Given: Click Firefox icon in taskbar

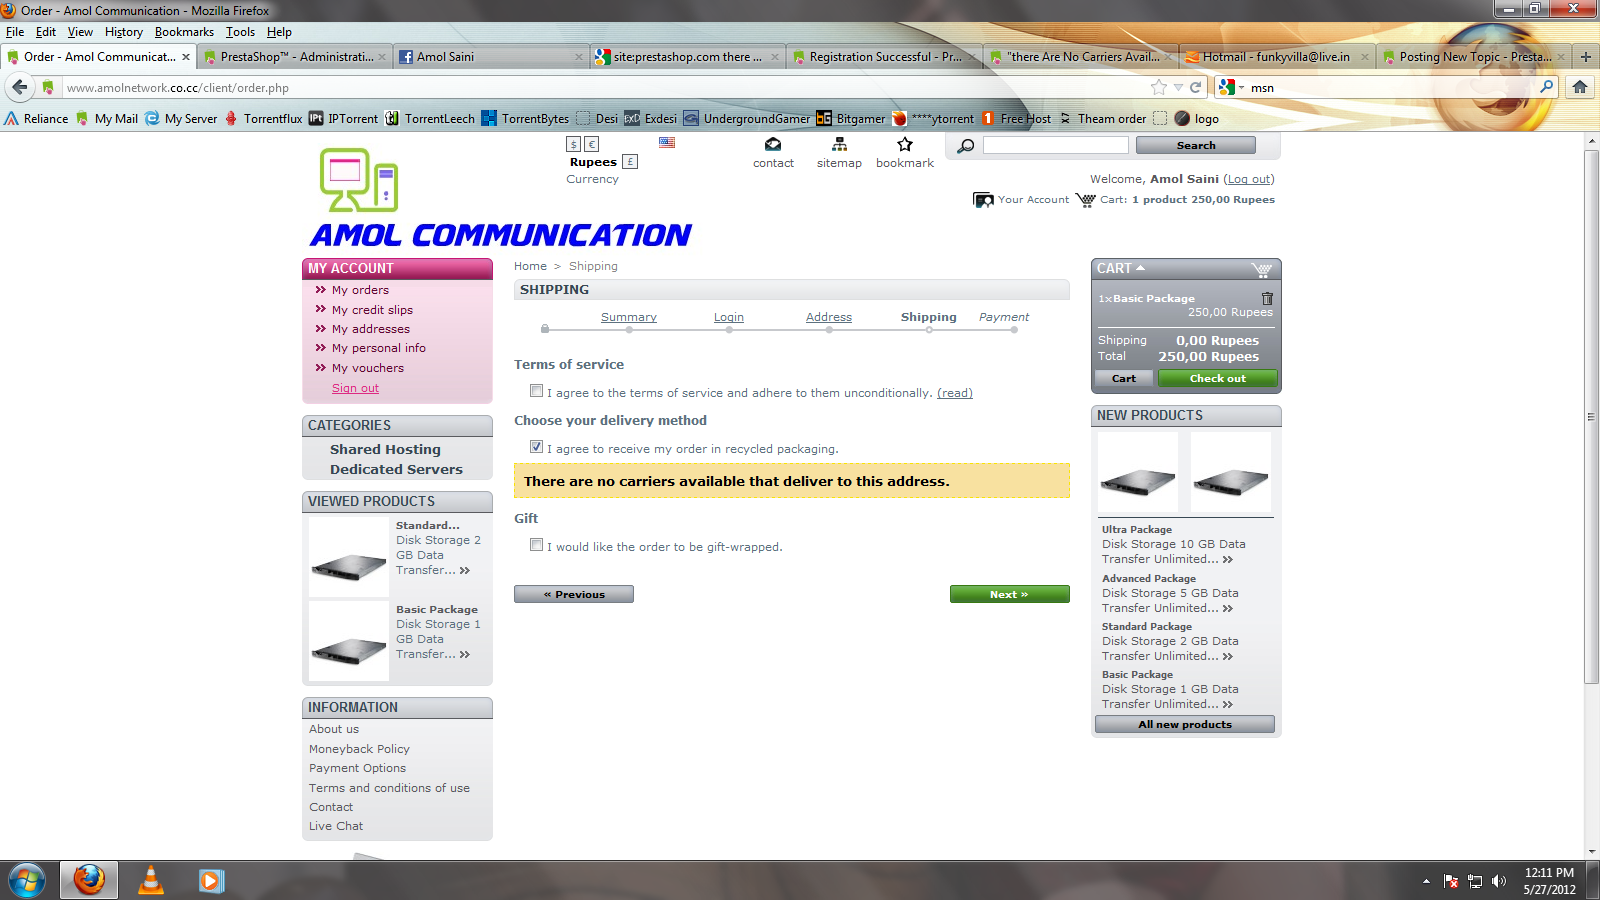Looking at the screenshot, I should (x=89, y=880).
